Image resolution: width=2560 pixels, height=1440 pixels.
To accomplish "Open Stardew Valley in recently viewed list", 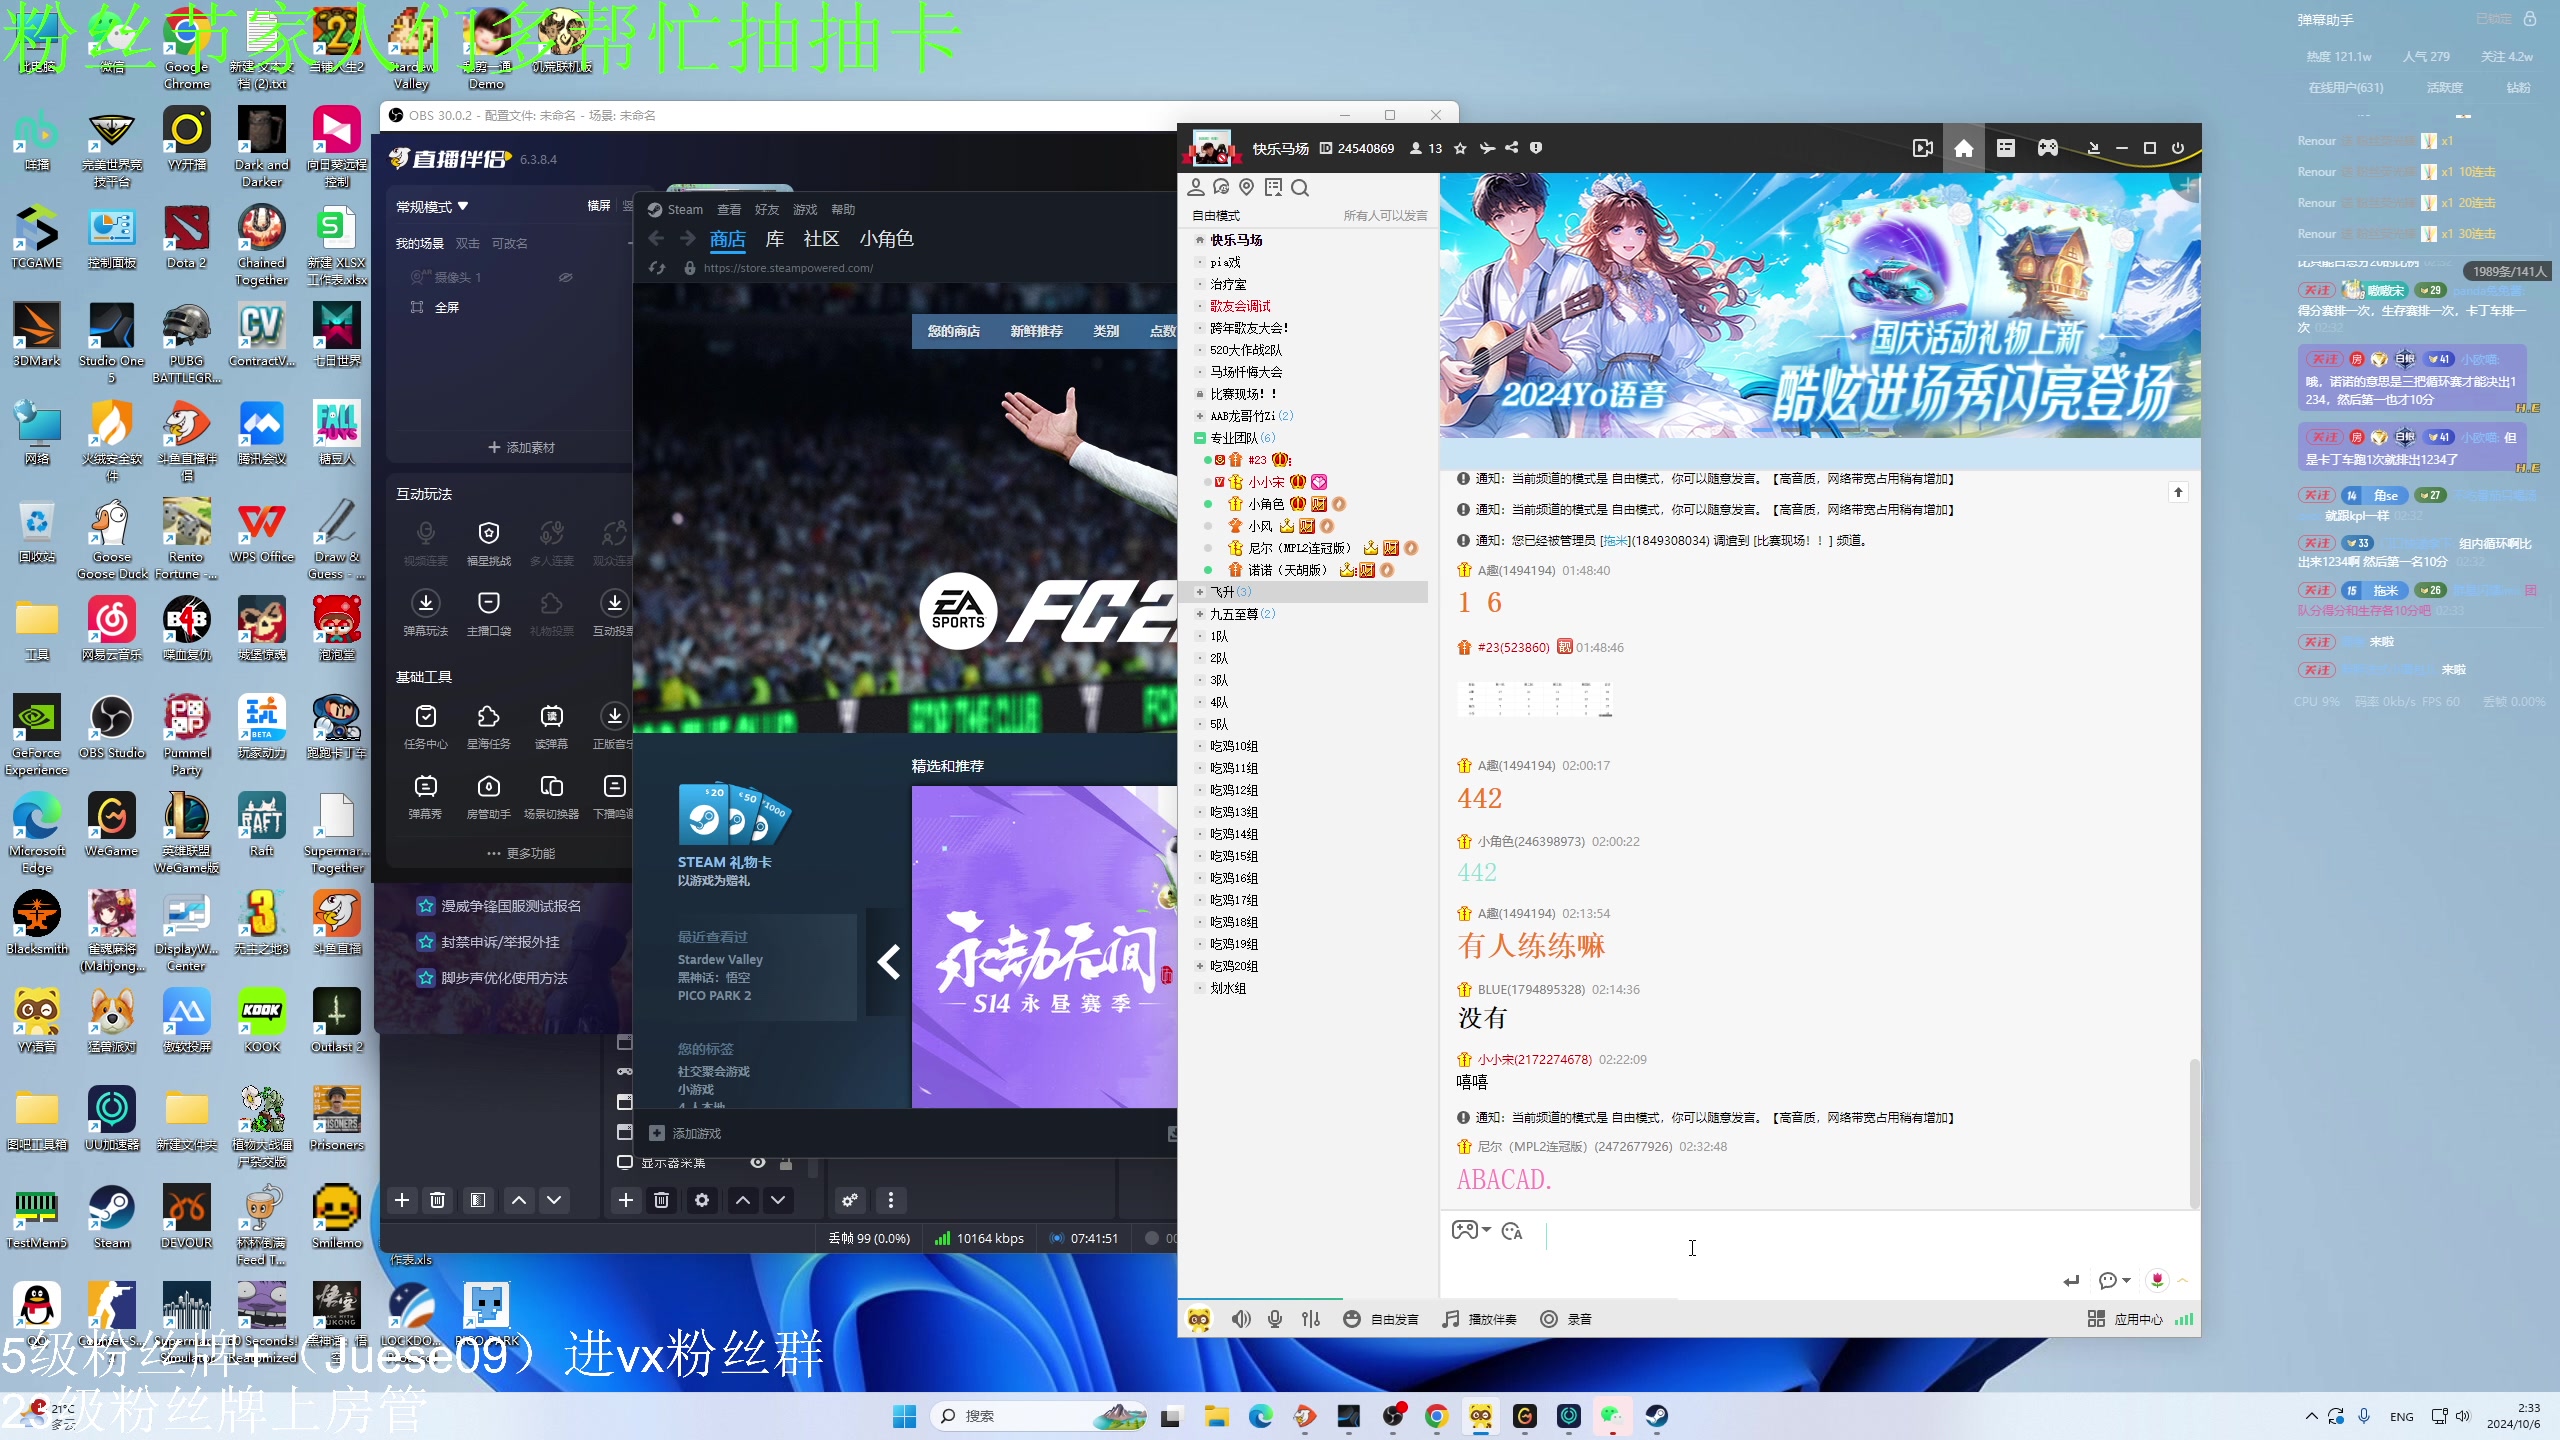I will click(720, 959).
